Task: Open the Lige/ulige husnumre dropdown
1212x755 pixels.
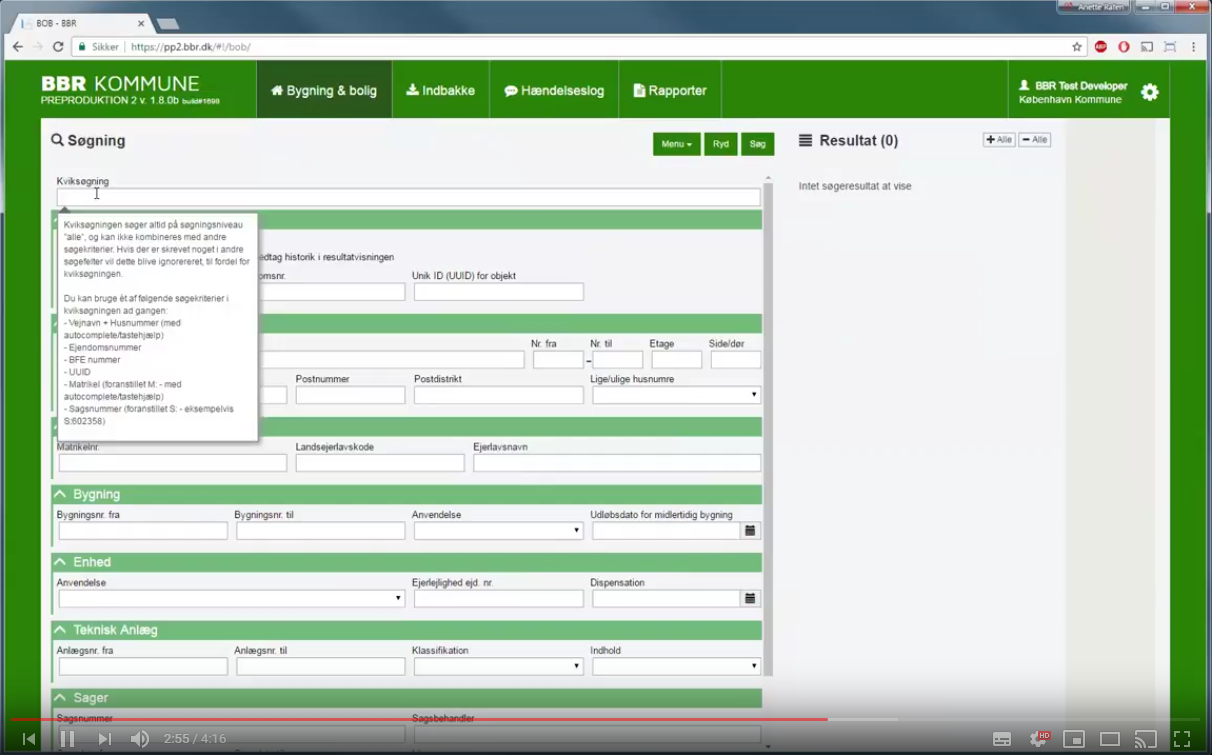Action: tap(676, 395)
